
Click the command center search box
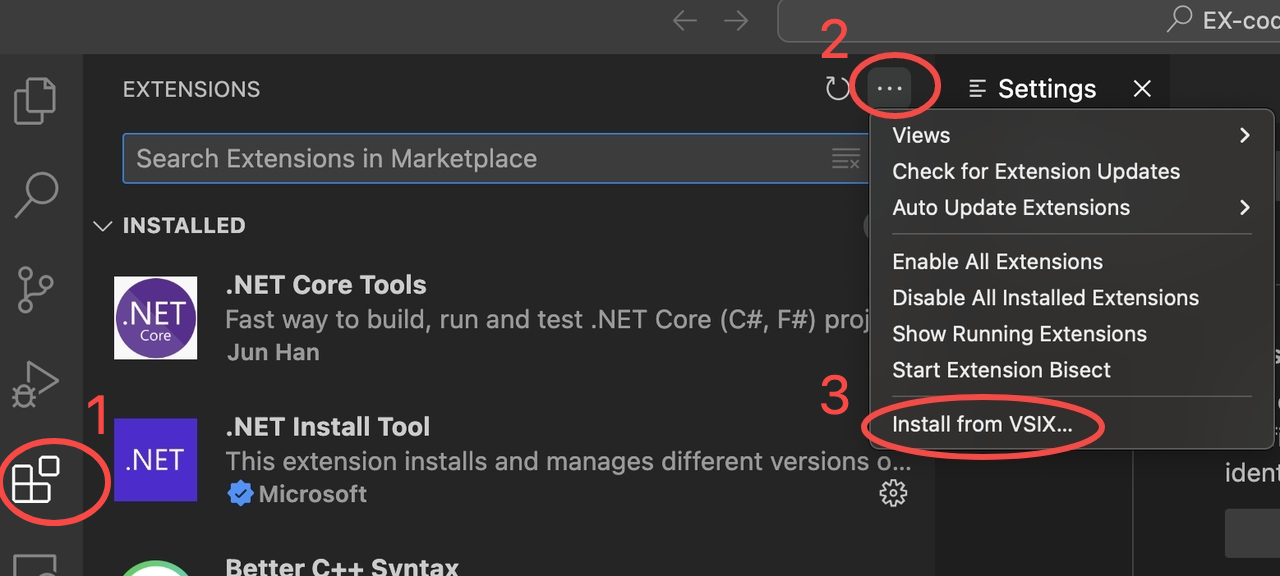click(1029, 20)
